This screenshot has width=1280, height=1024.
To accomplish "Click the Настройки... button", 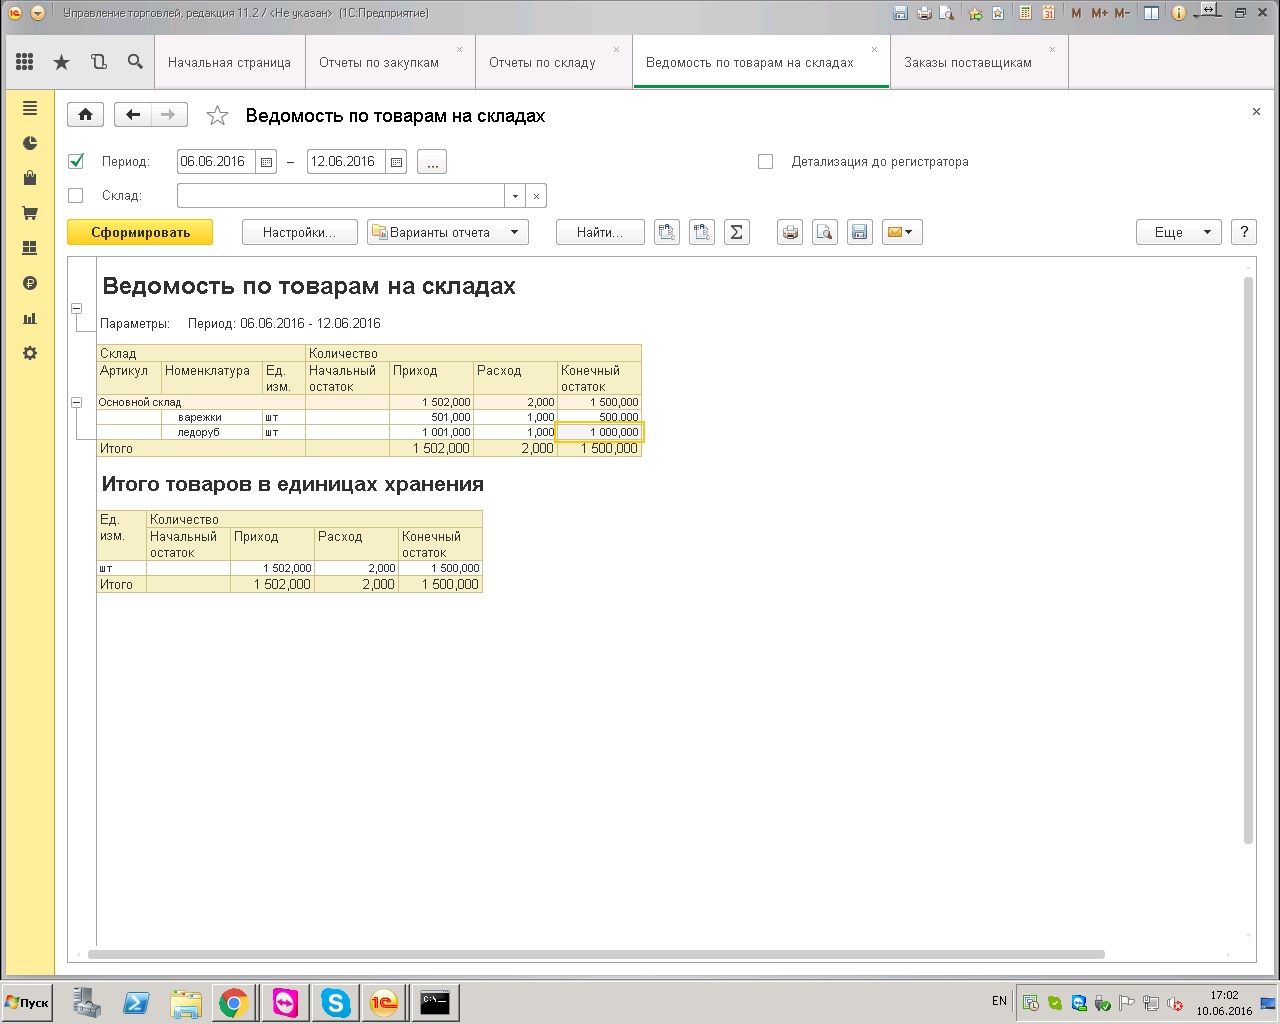I will click(300, 232).
